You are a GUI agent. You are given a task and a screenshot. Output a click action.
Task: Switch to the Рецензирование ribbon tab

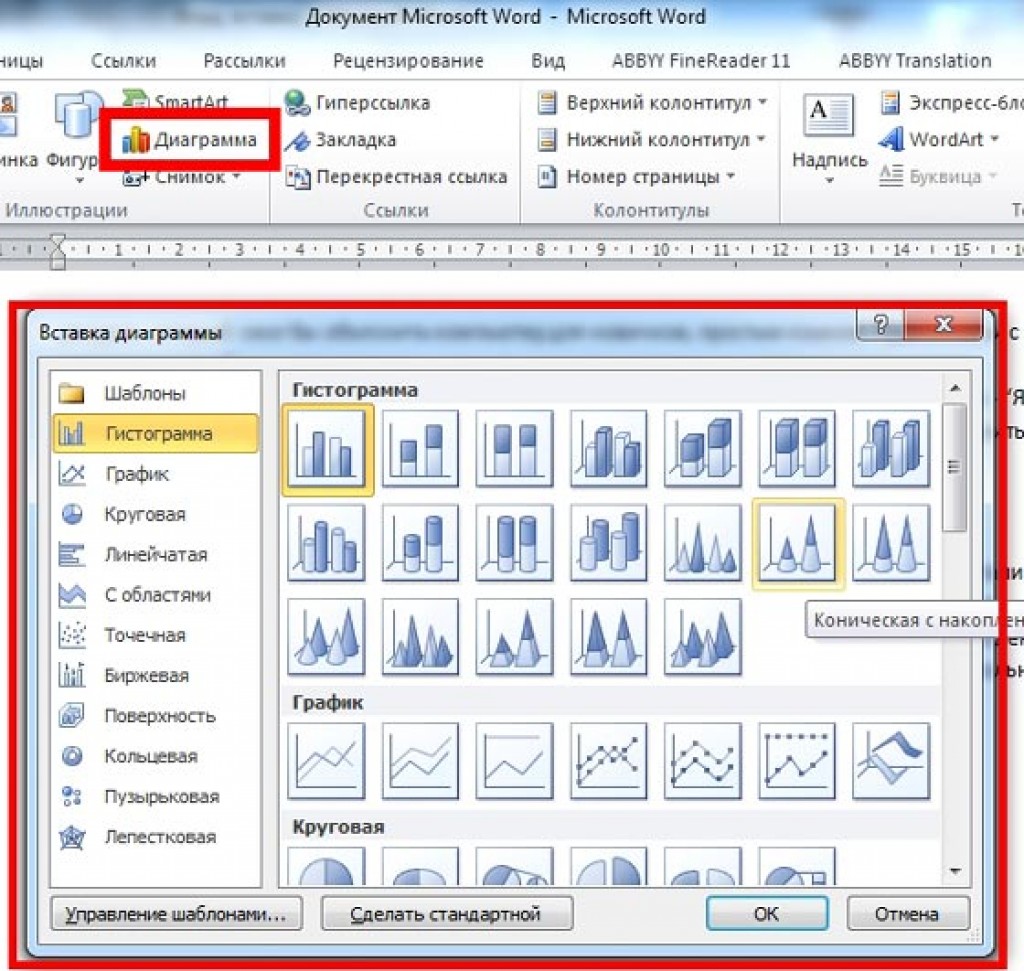coord(408,61)
